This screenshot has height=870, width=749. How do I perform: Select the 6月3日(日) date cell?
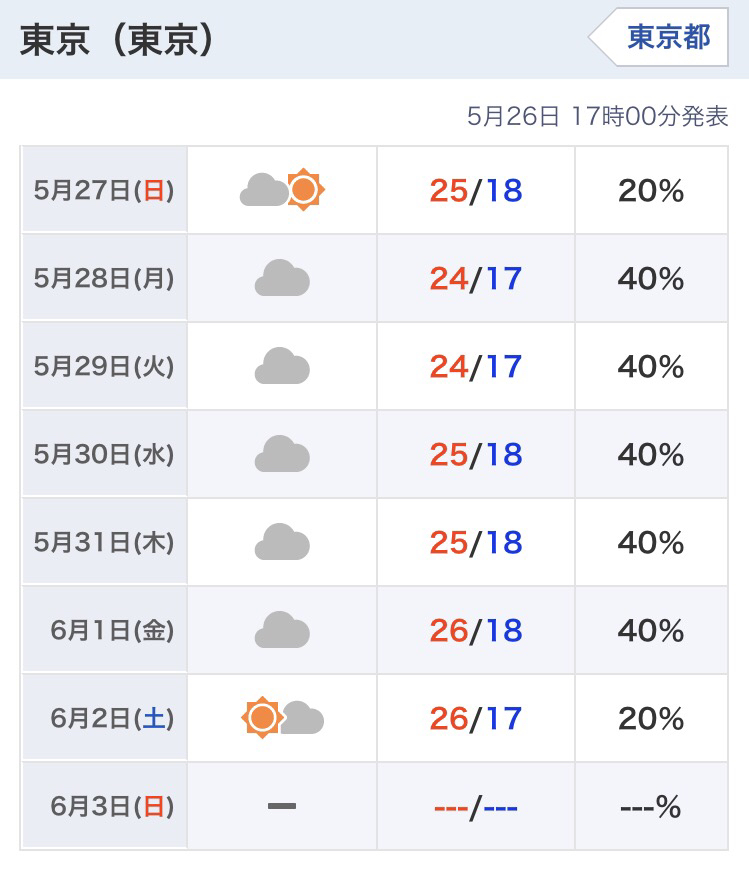click(111, 806)
